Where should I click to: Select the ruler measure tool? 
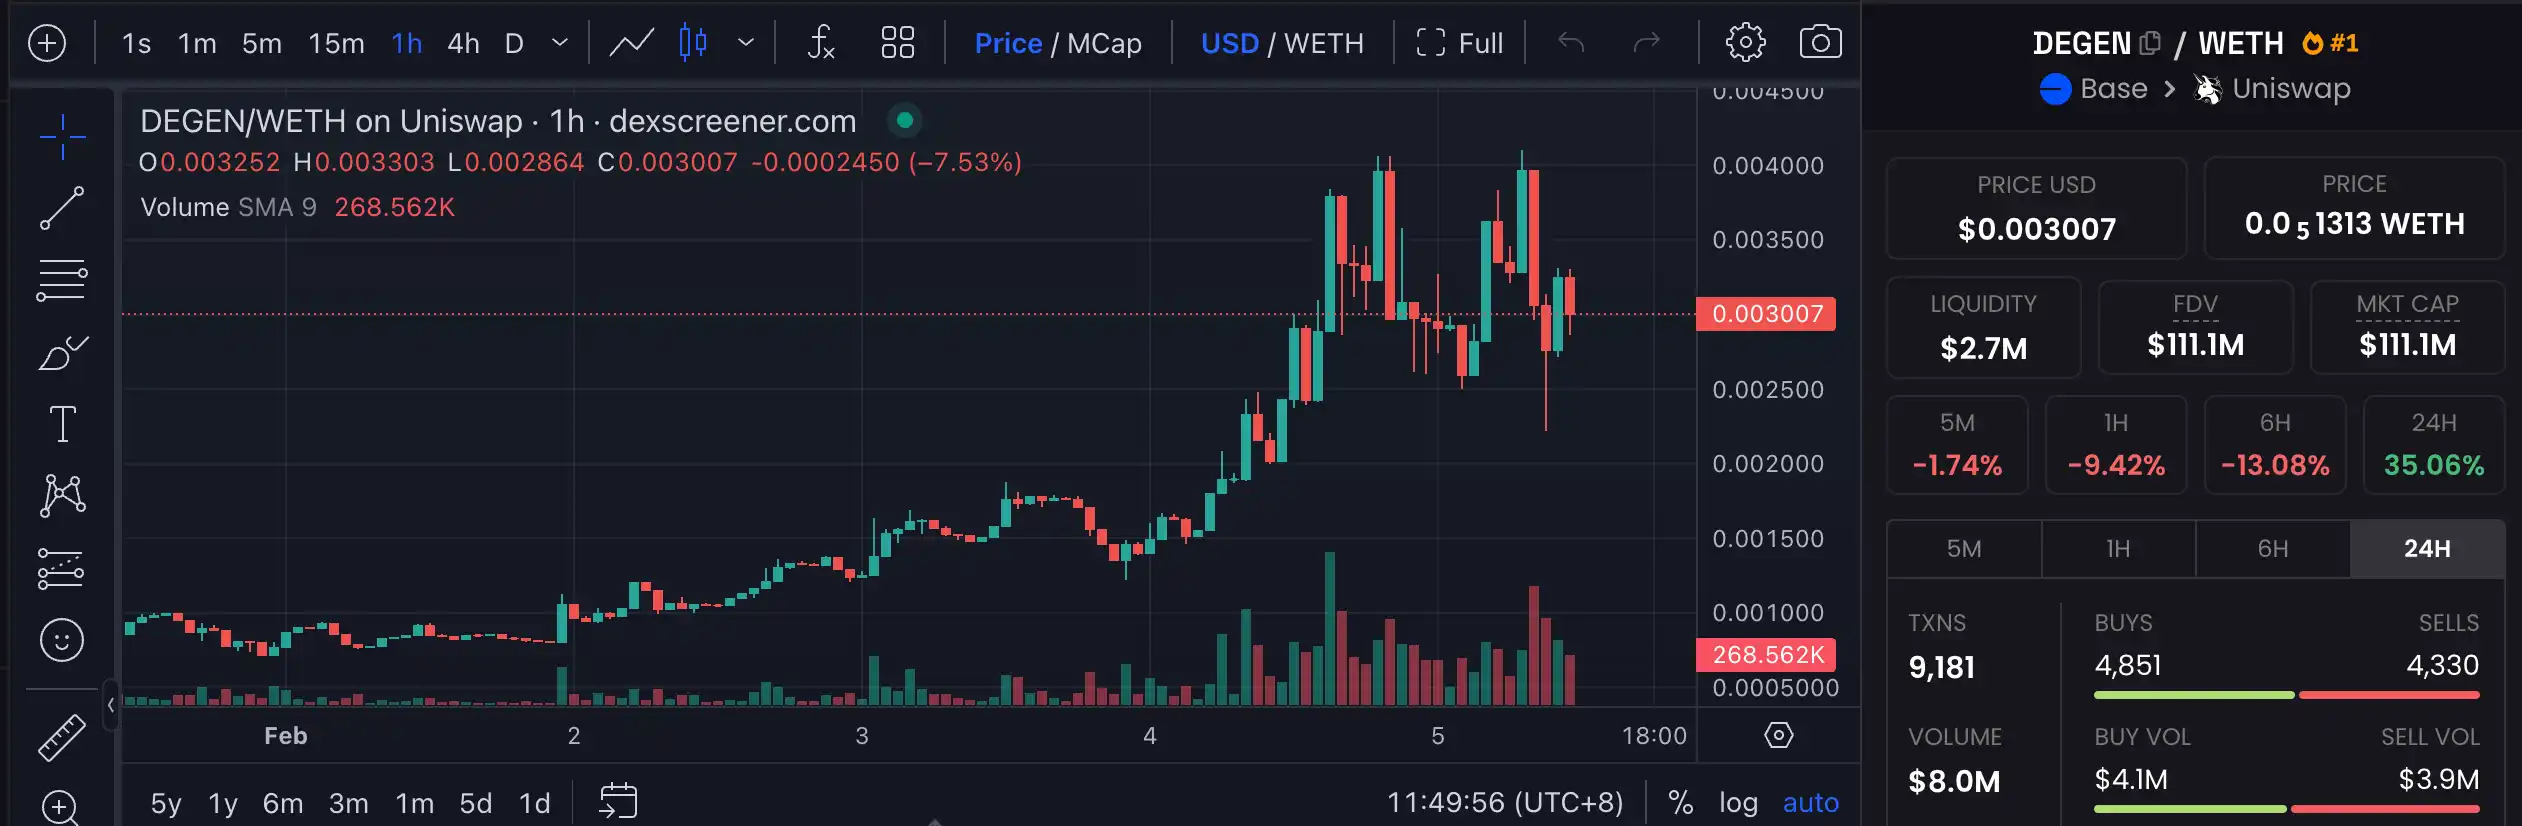click(62, 738)
